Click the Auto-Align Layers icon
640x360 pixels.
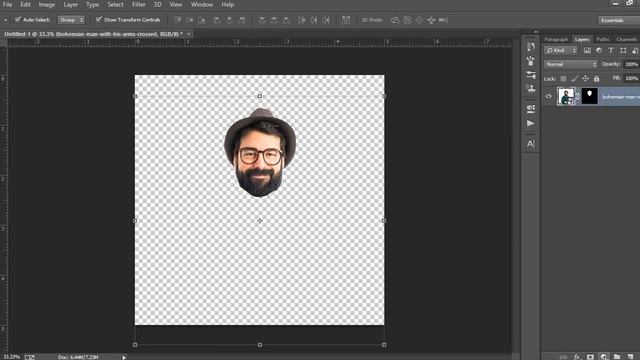pyautogui.click(x=346, y=20)
